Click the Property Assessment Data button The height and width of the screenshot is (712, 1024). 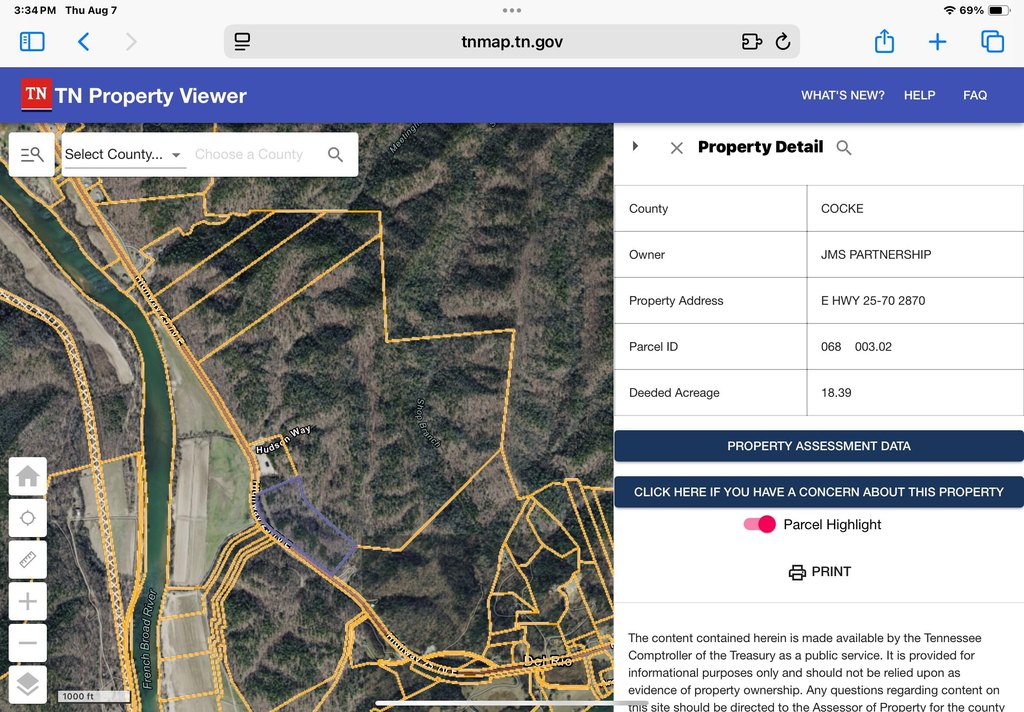(x=818, y=446)
